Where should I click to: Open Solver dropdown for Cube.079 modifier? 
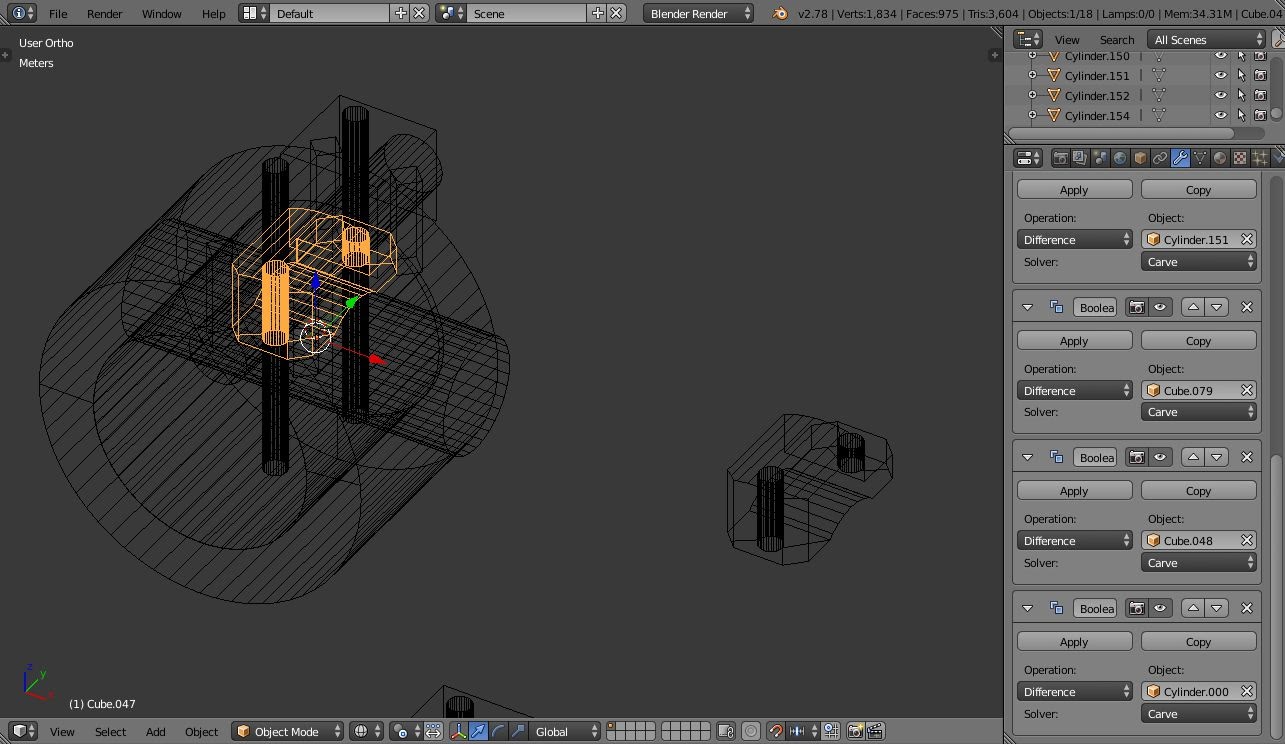click(x=1198, y=412)
